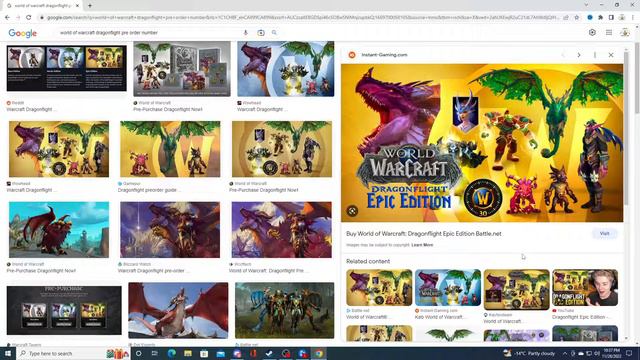Open the tab search chevron in the title bar

coord(586,5)
